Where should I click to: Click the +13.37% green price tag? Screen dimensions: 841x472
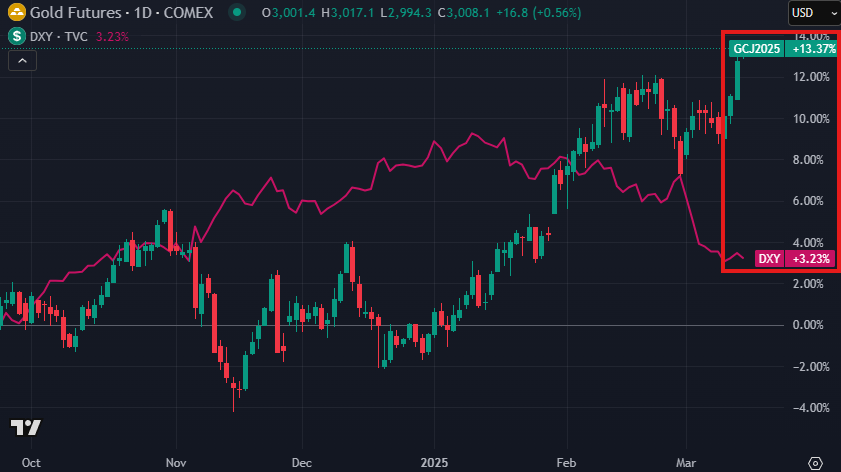coord(808,48)
